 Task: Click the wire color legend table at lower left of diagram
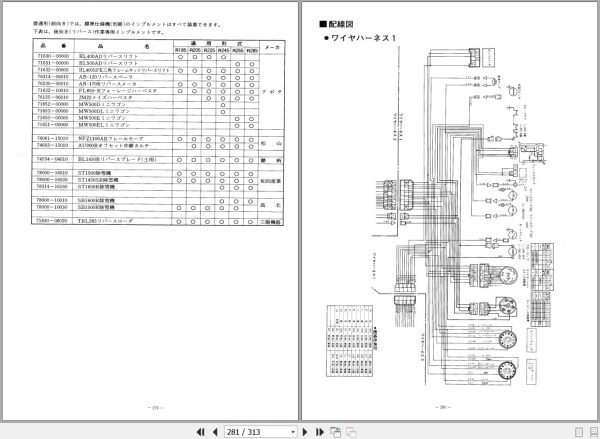(350, 341)
